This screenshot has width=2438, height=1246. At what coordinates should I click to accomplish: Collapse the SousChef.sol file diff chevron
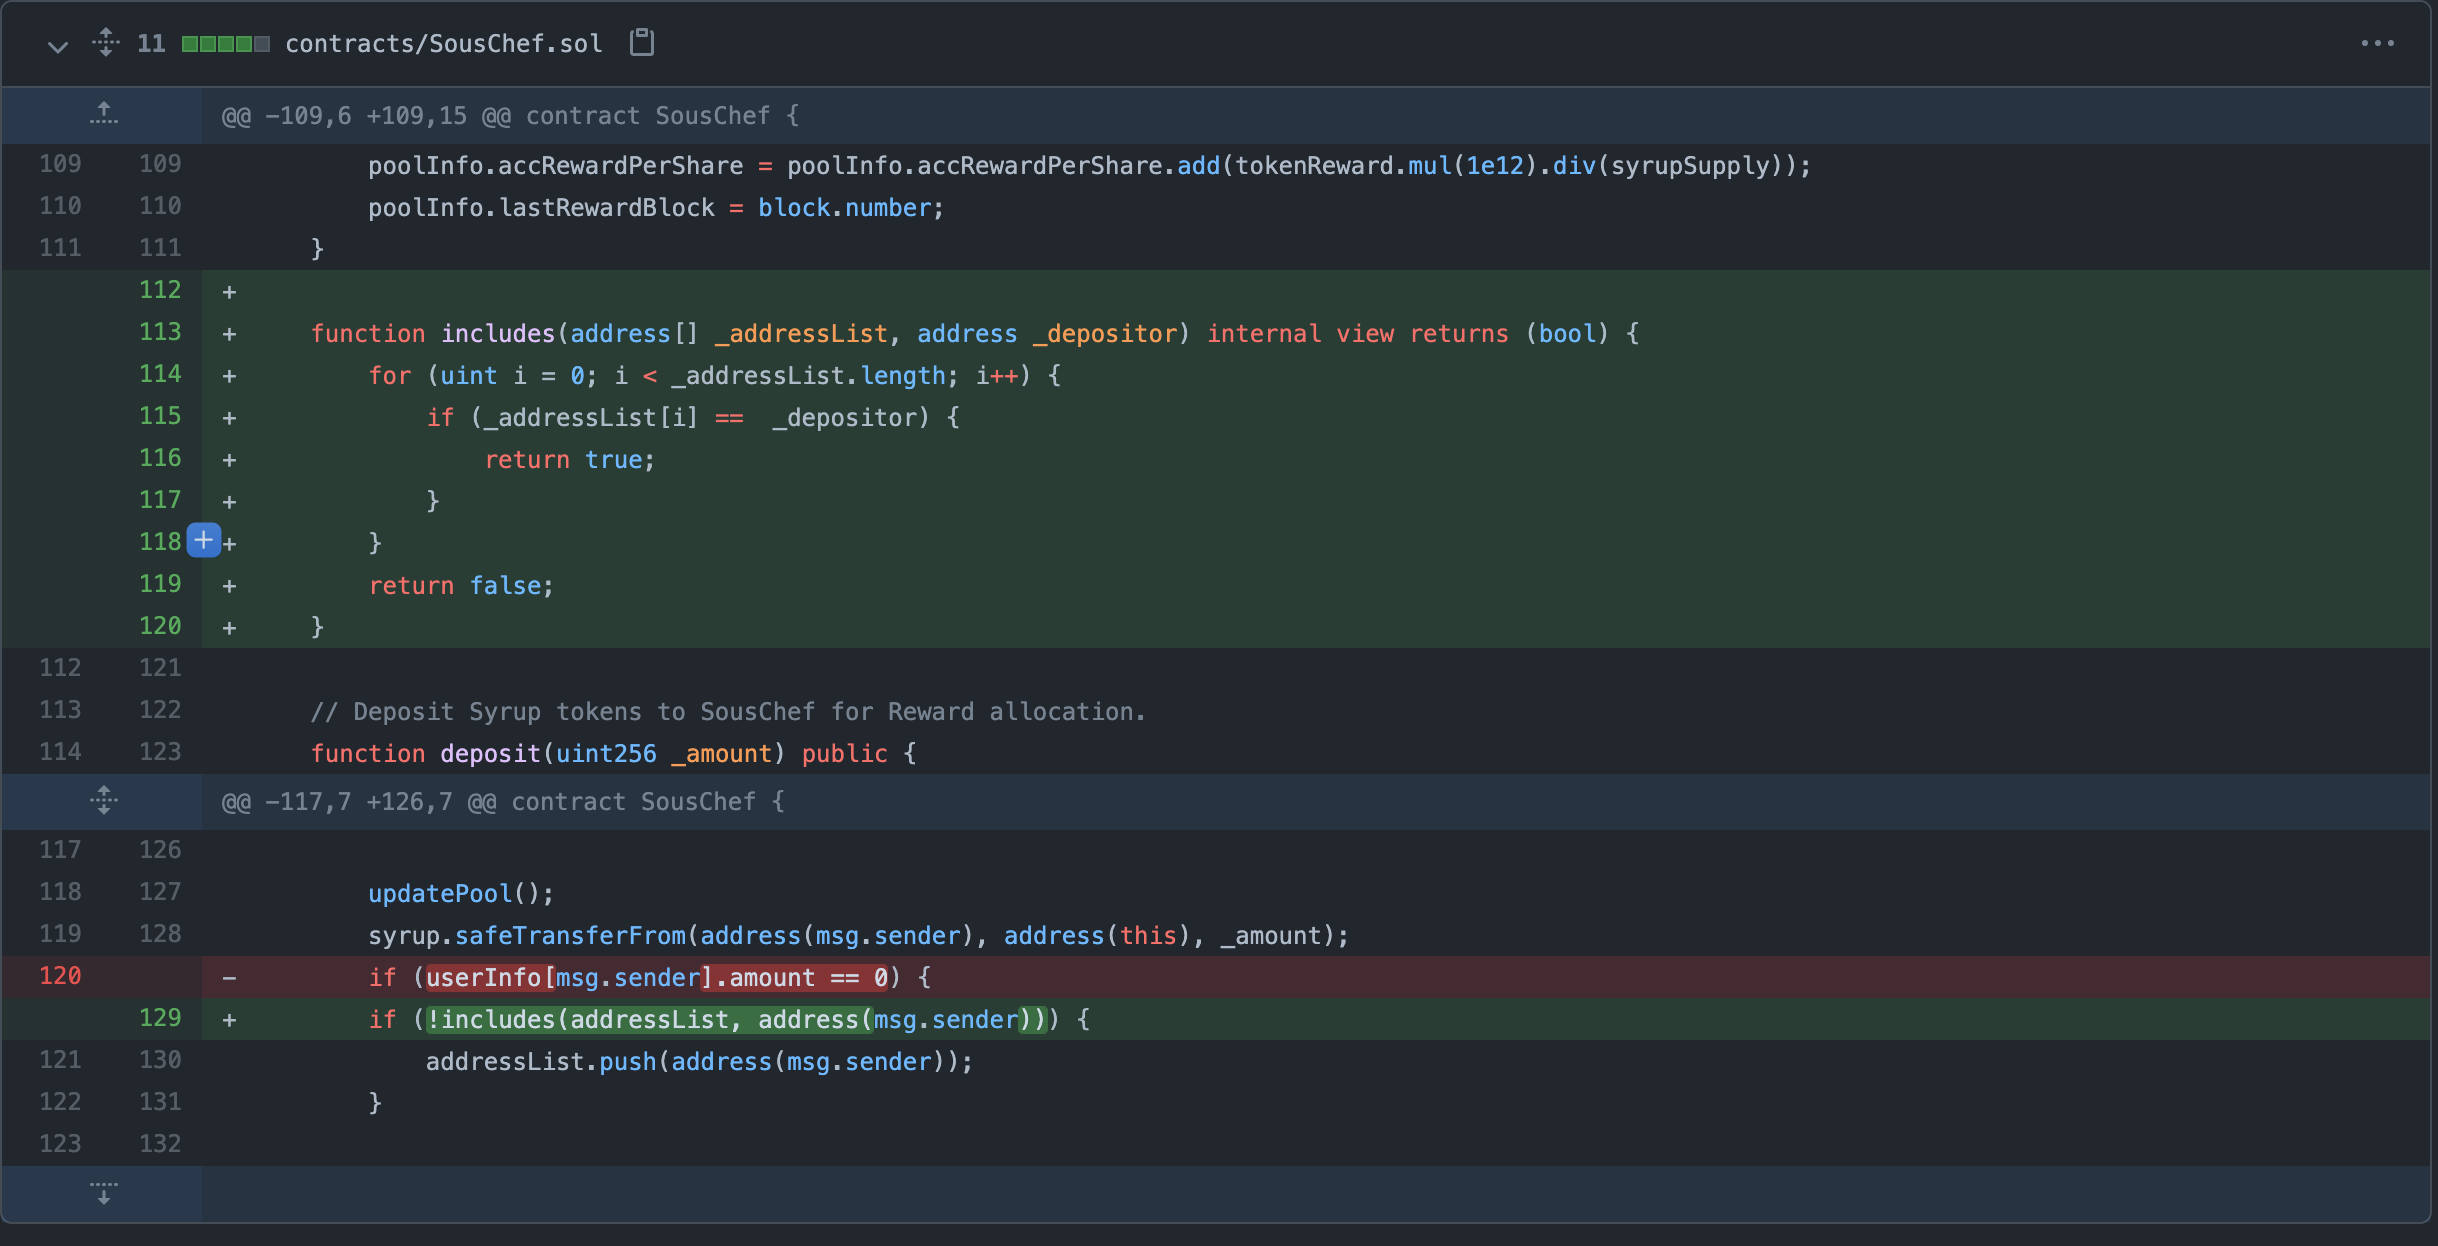[x=58, y=45]
